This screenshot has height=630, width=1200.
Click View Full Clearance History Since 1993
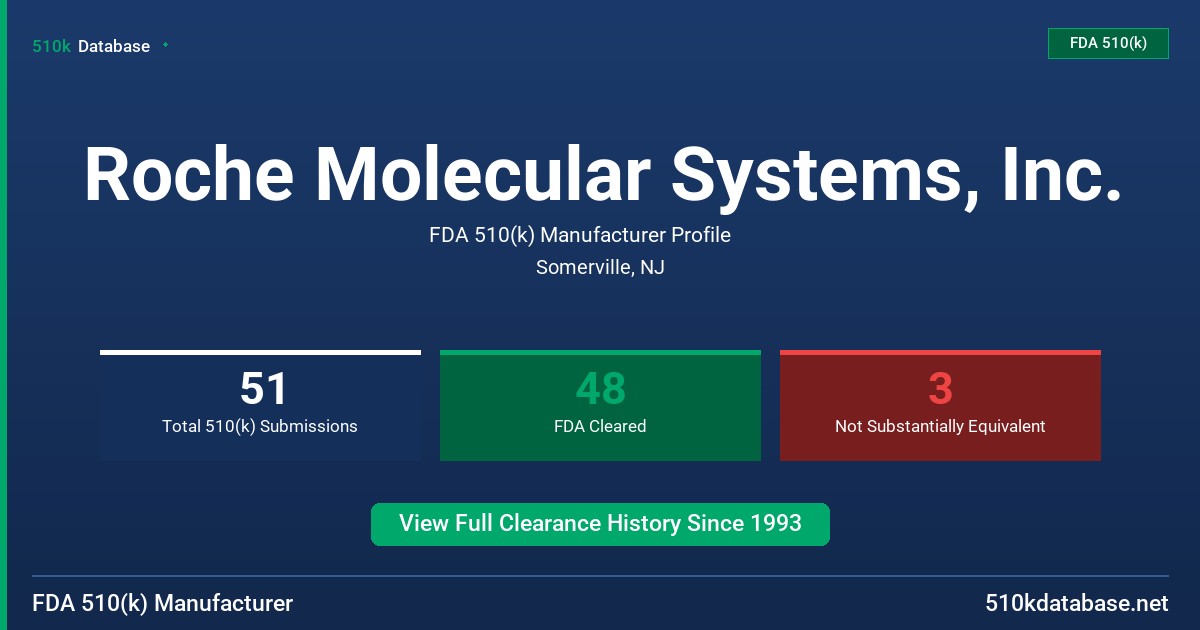600,524
